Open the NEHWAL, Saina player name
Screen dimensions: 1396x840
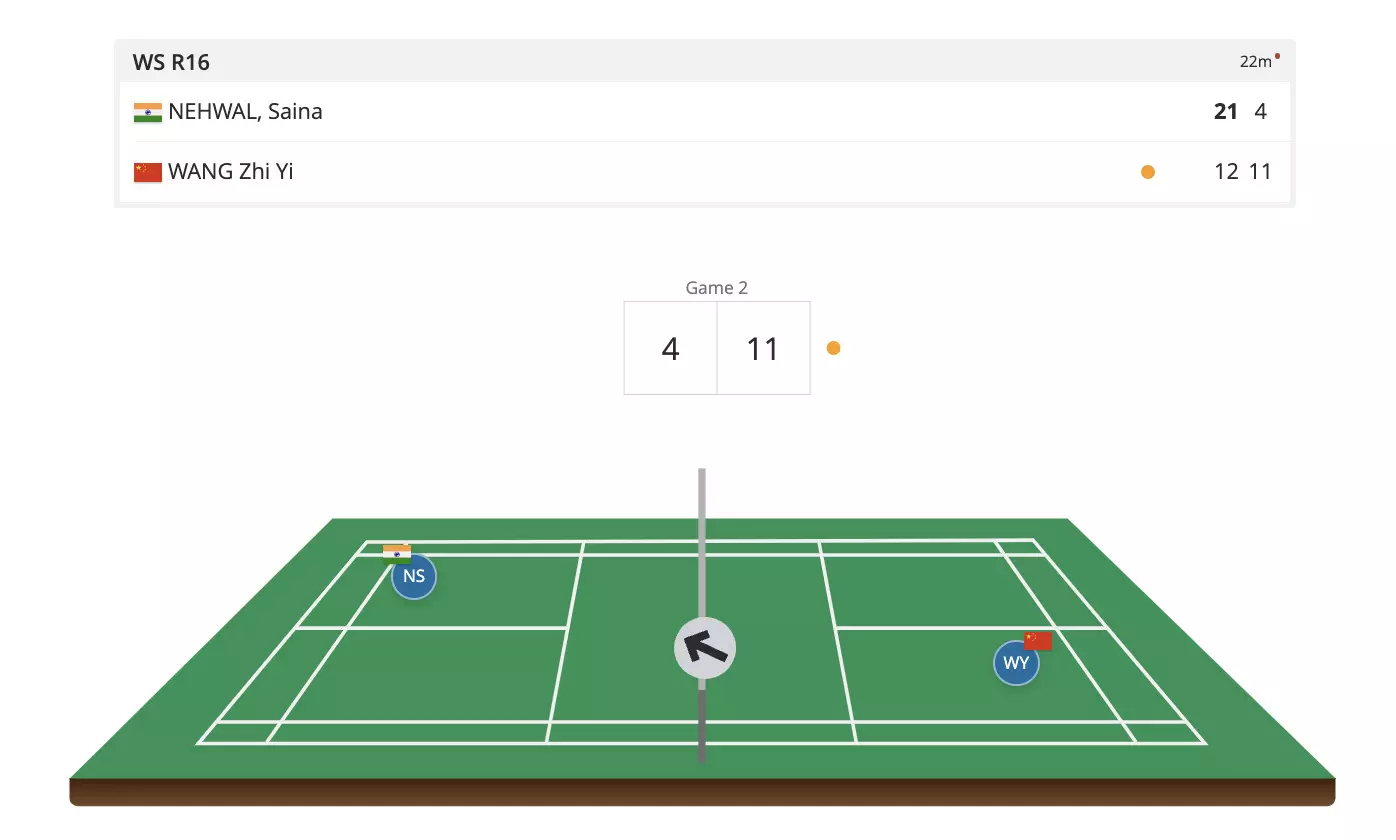click(245, 112)
